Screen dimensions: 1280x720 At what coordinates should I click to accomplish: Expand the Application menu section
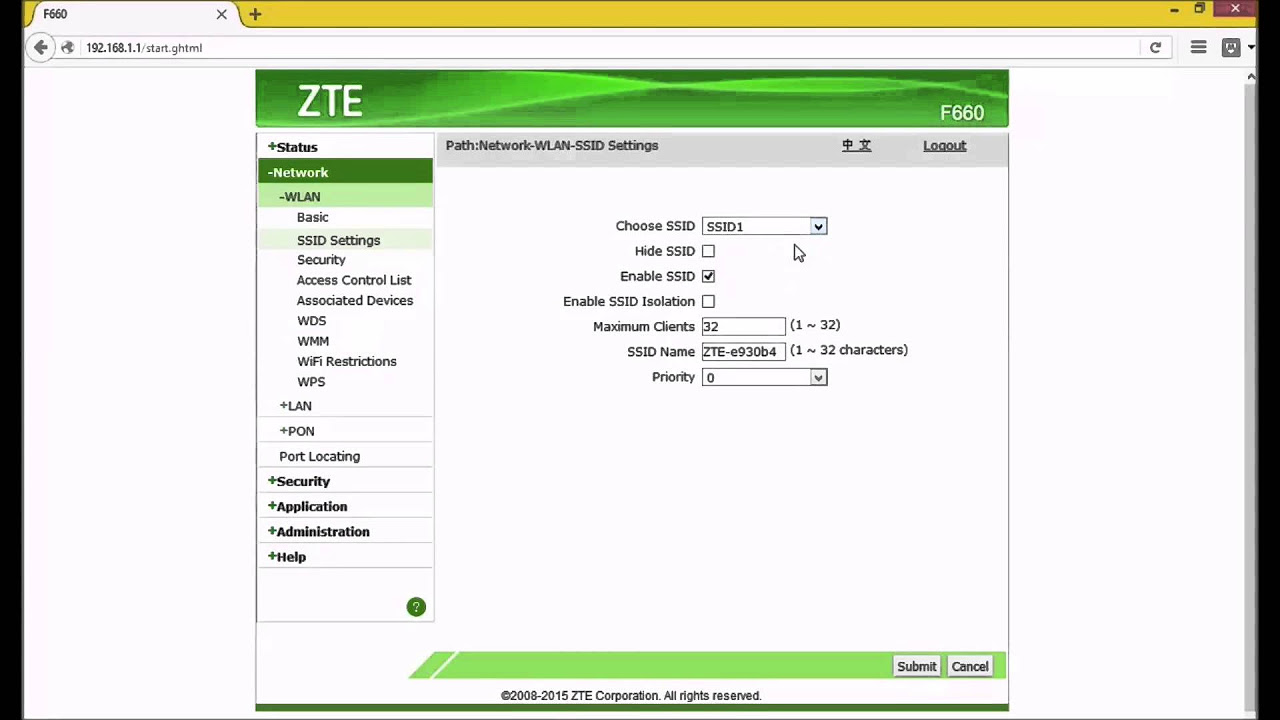tap(307, 506)
